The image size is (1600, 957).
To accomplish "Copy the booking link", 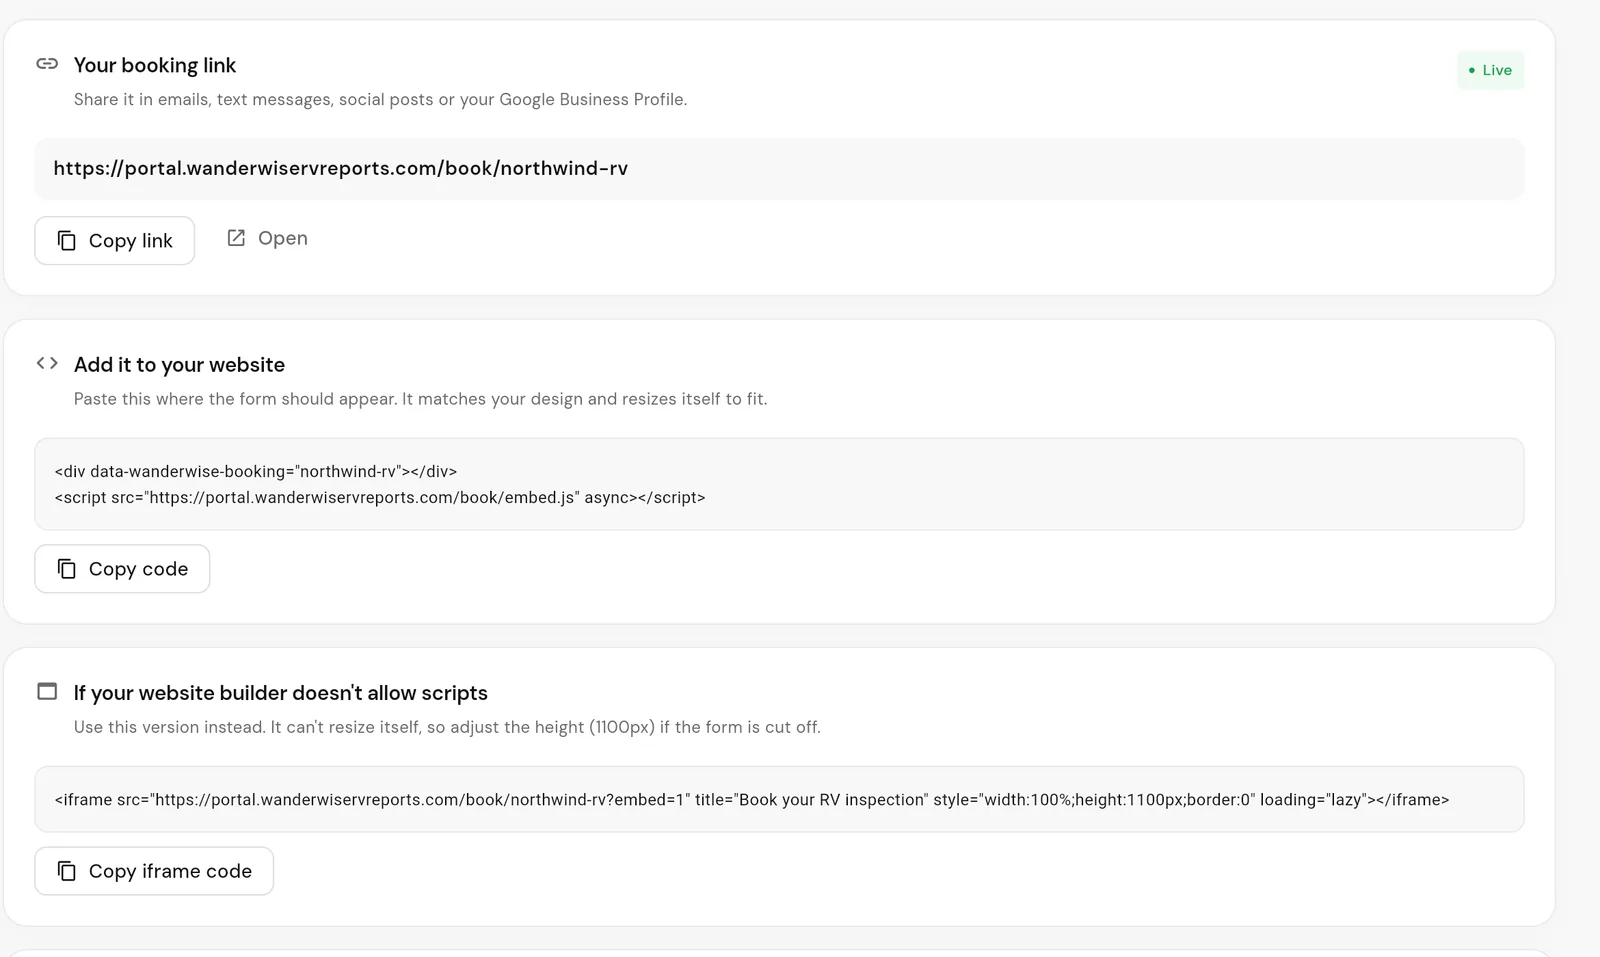I will coord(115,241).
